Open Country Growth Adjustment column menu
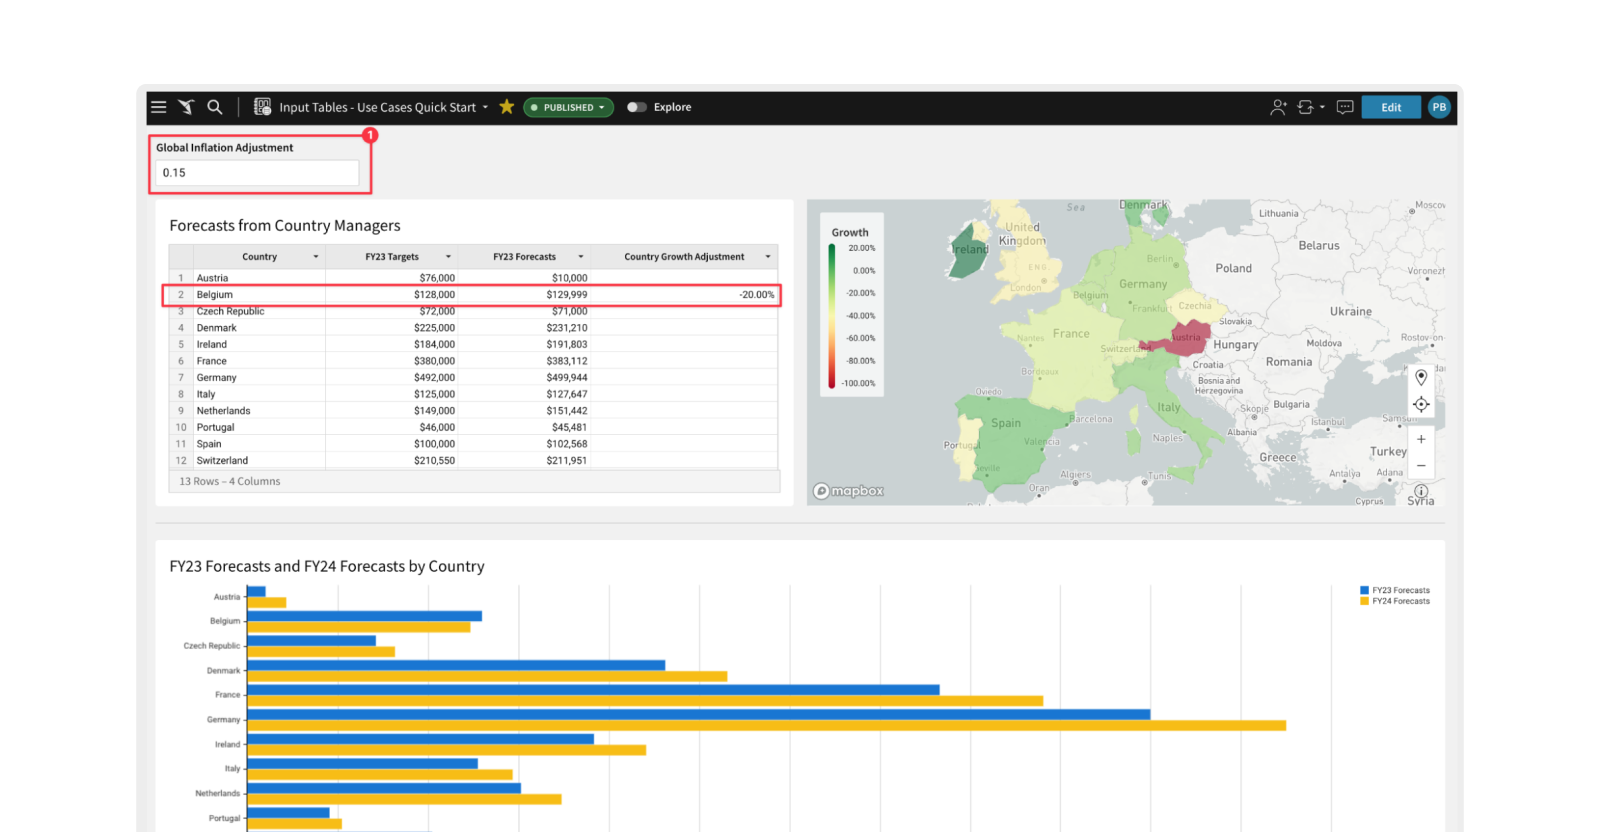Viewport: 1600px width, 832px height. pyautogui.click(x=768, y=257)
